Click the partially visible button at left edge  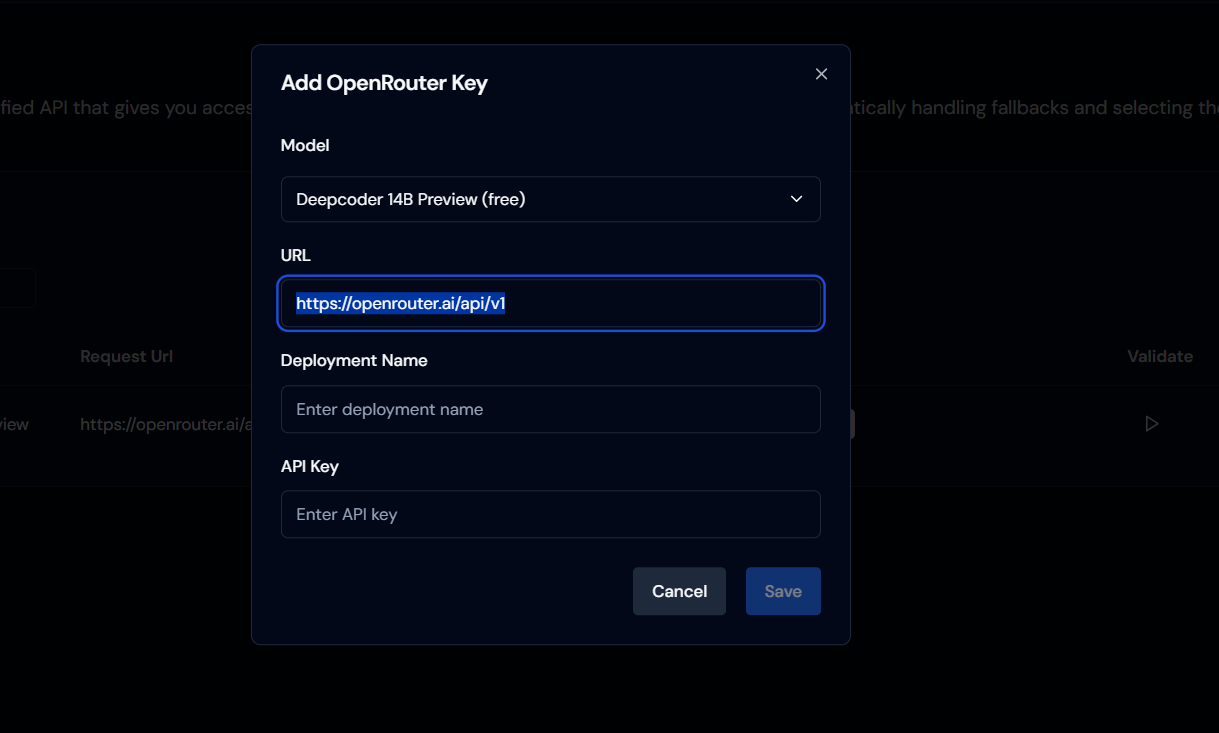point(17,288)
